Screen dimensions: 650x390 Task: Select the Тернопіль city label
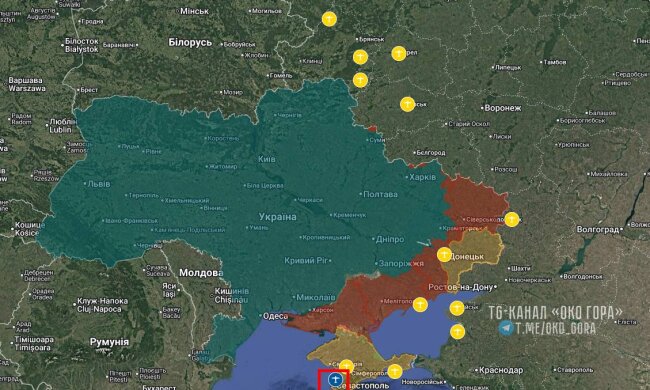144,195
